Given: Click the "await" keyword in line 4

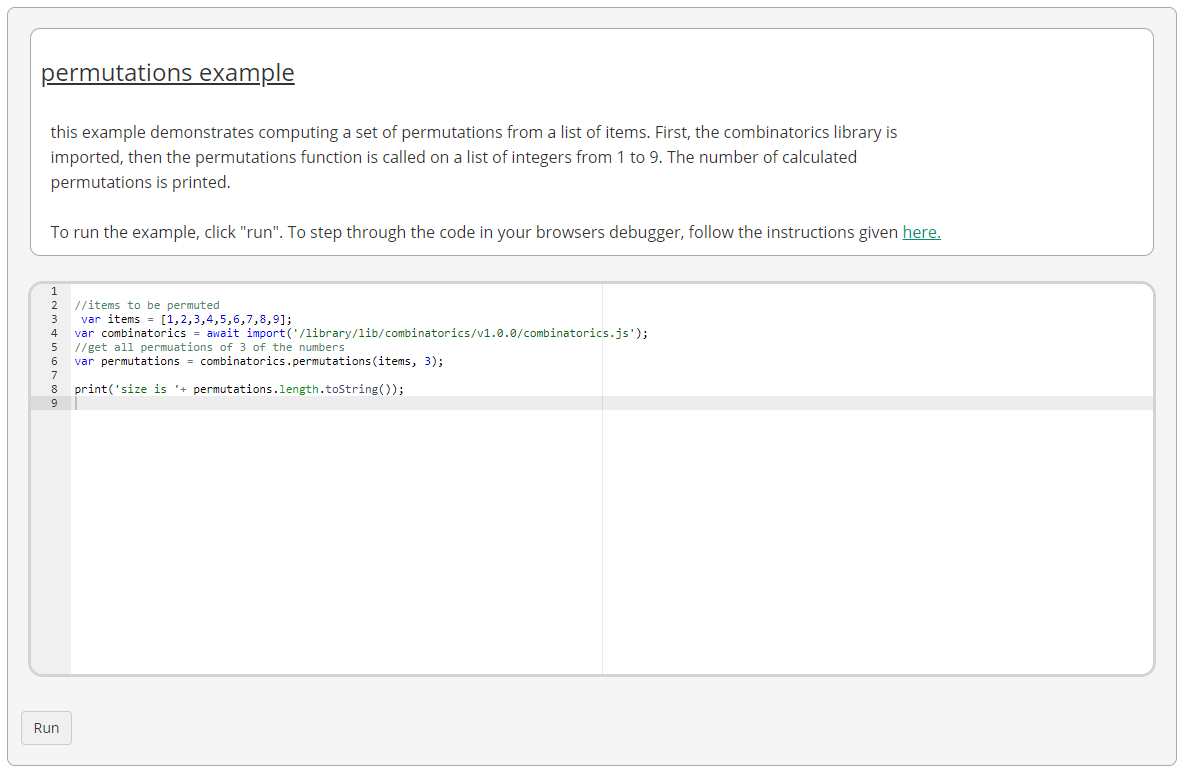Looking at the screenshot, I should (x=223, y=333).
